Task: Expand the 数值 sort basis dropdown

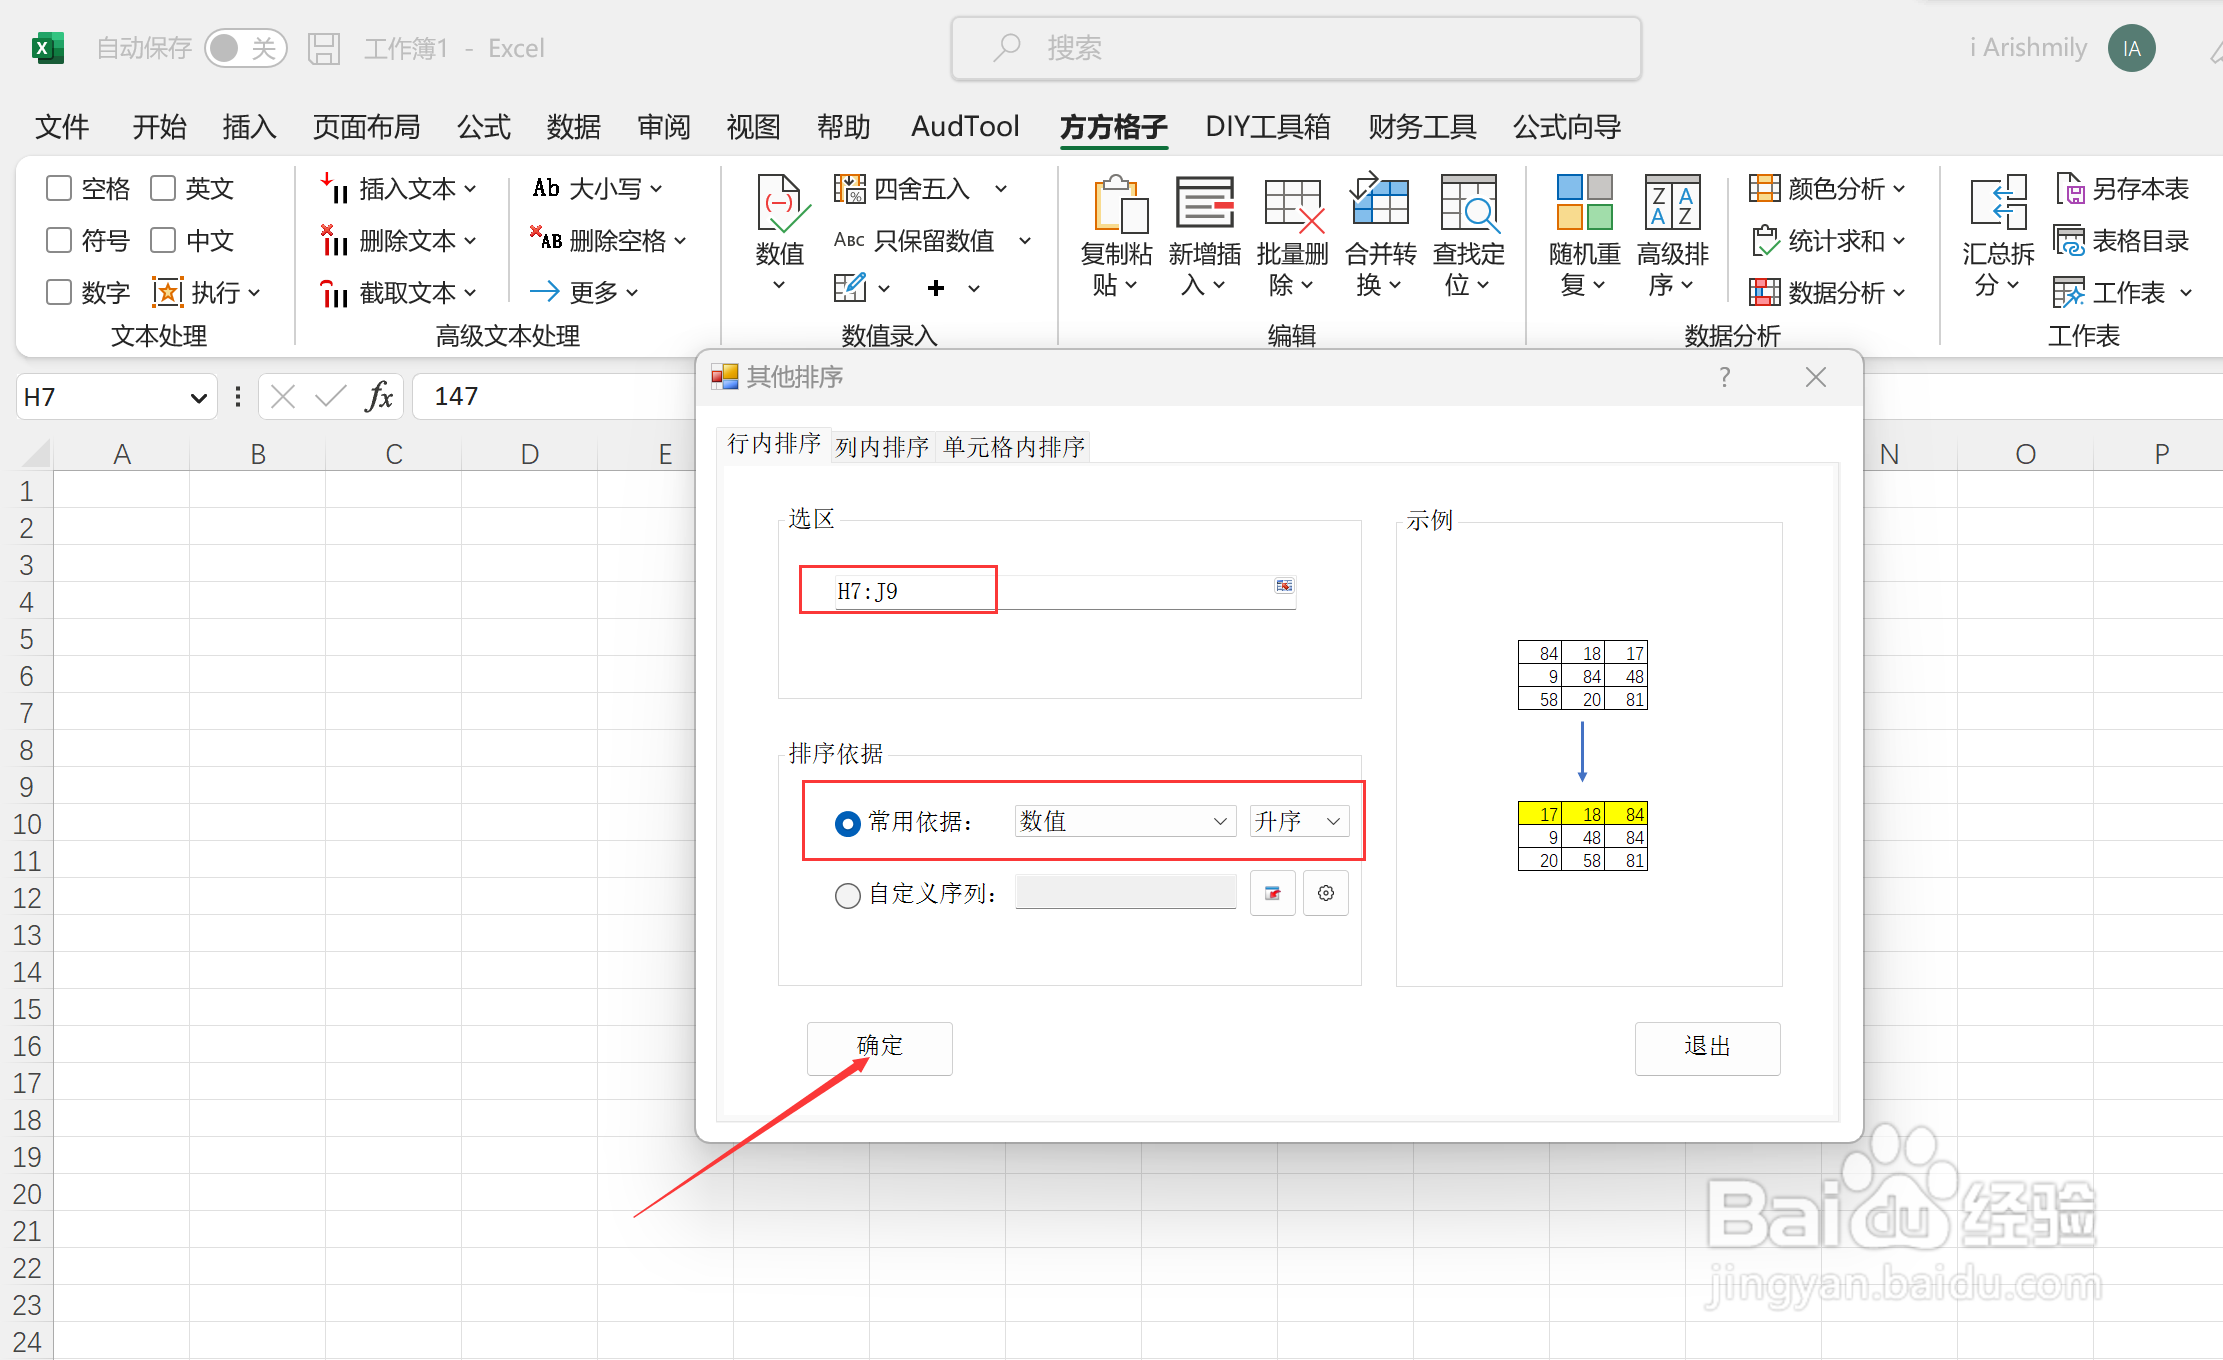Action: coord(1124,820)
